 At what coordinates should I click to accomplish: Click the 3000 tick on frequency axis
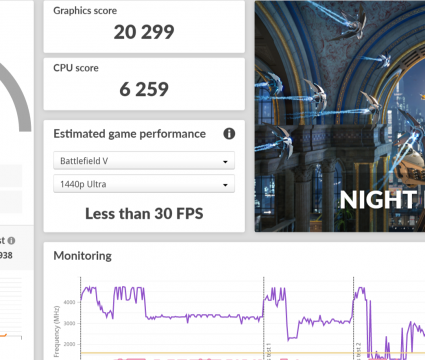point(70,323)
